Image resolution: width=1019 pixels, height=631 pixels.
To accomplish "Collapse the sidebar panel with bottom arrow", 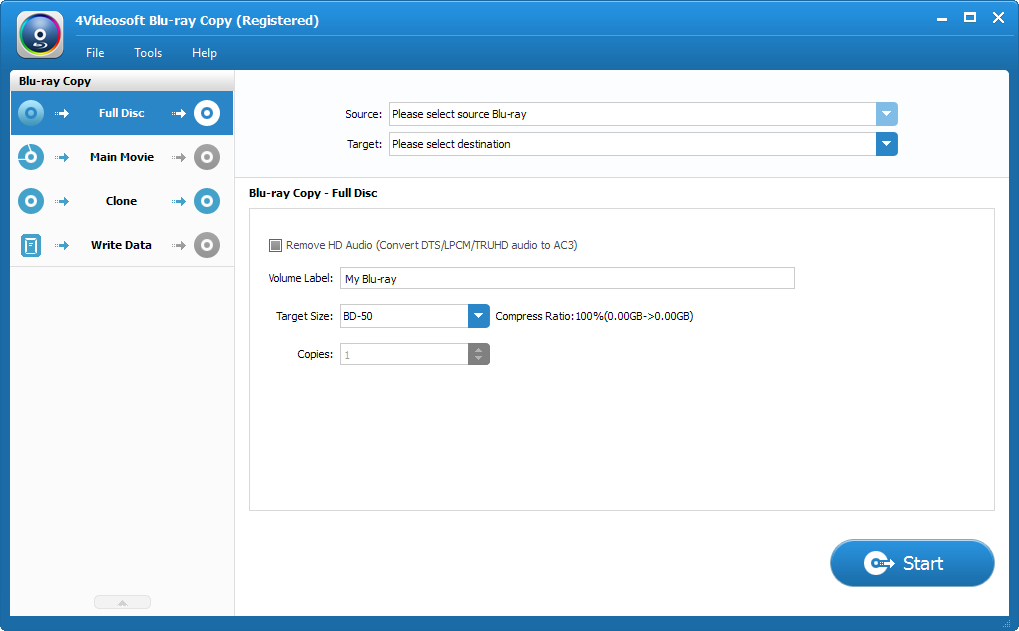I will [x=122, y=602].
